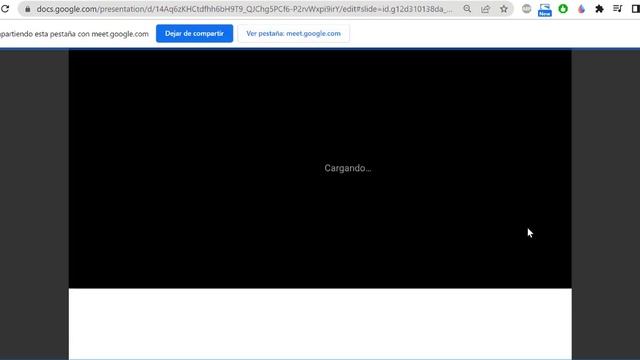Bookmark this page with the star icon
The width and height of the screenshot is (640, 360).
(504, 9)
